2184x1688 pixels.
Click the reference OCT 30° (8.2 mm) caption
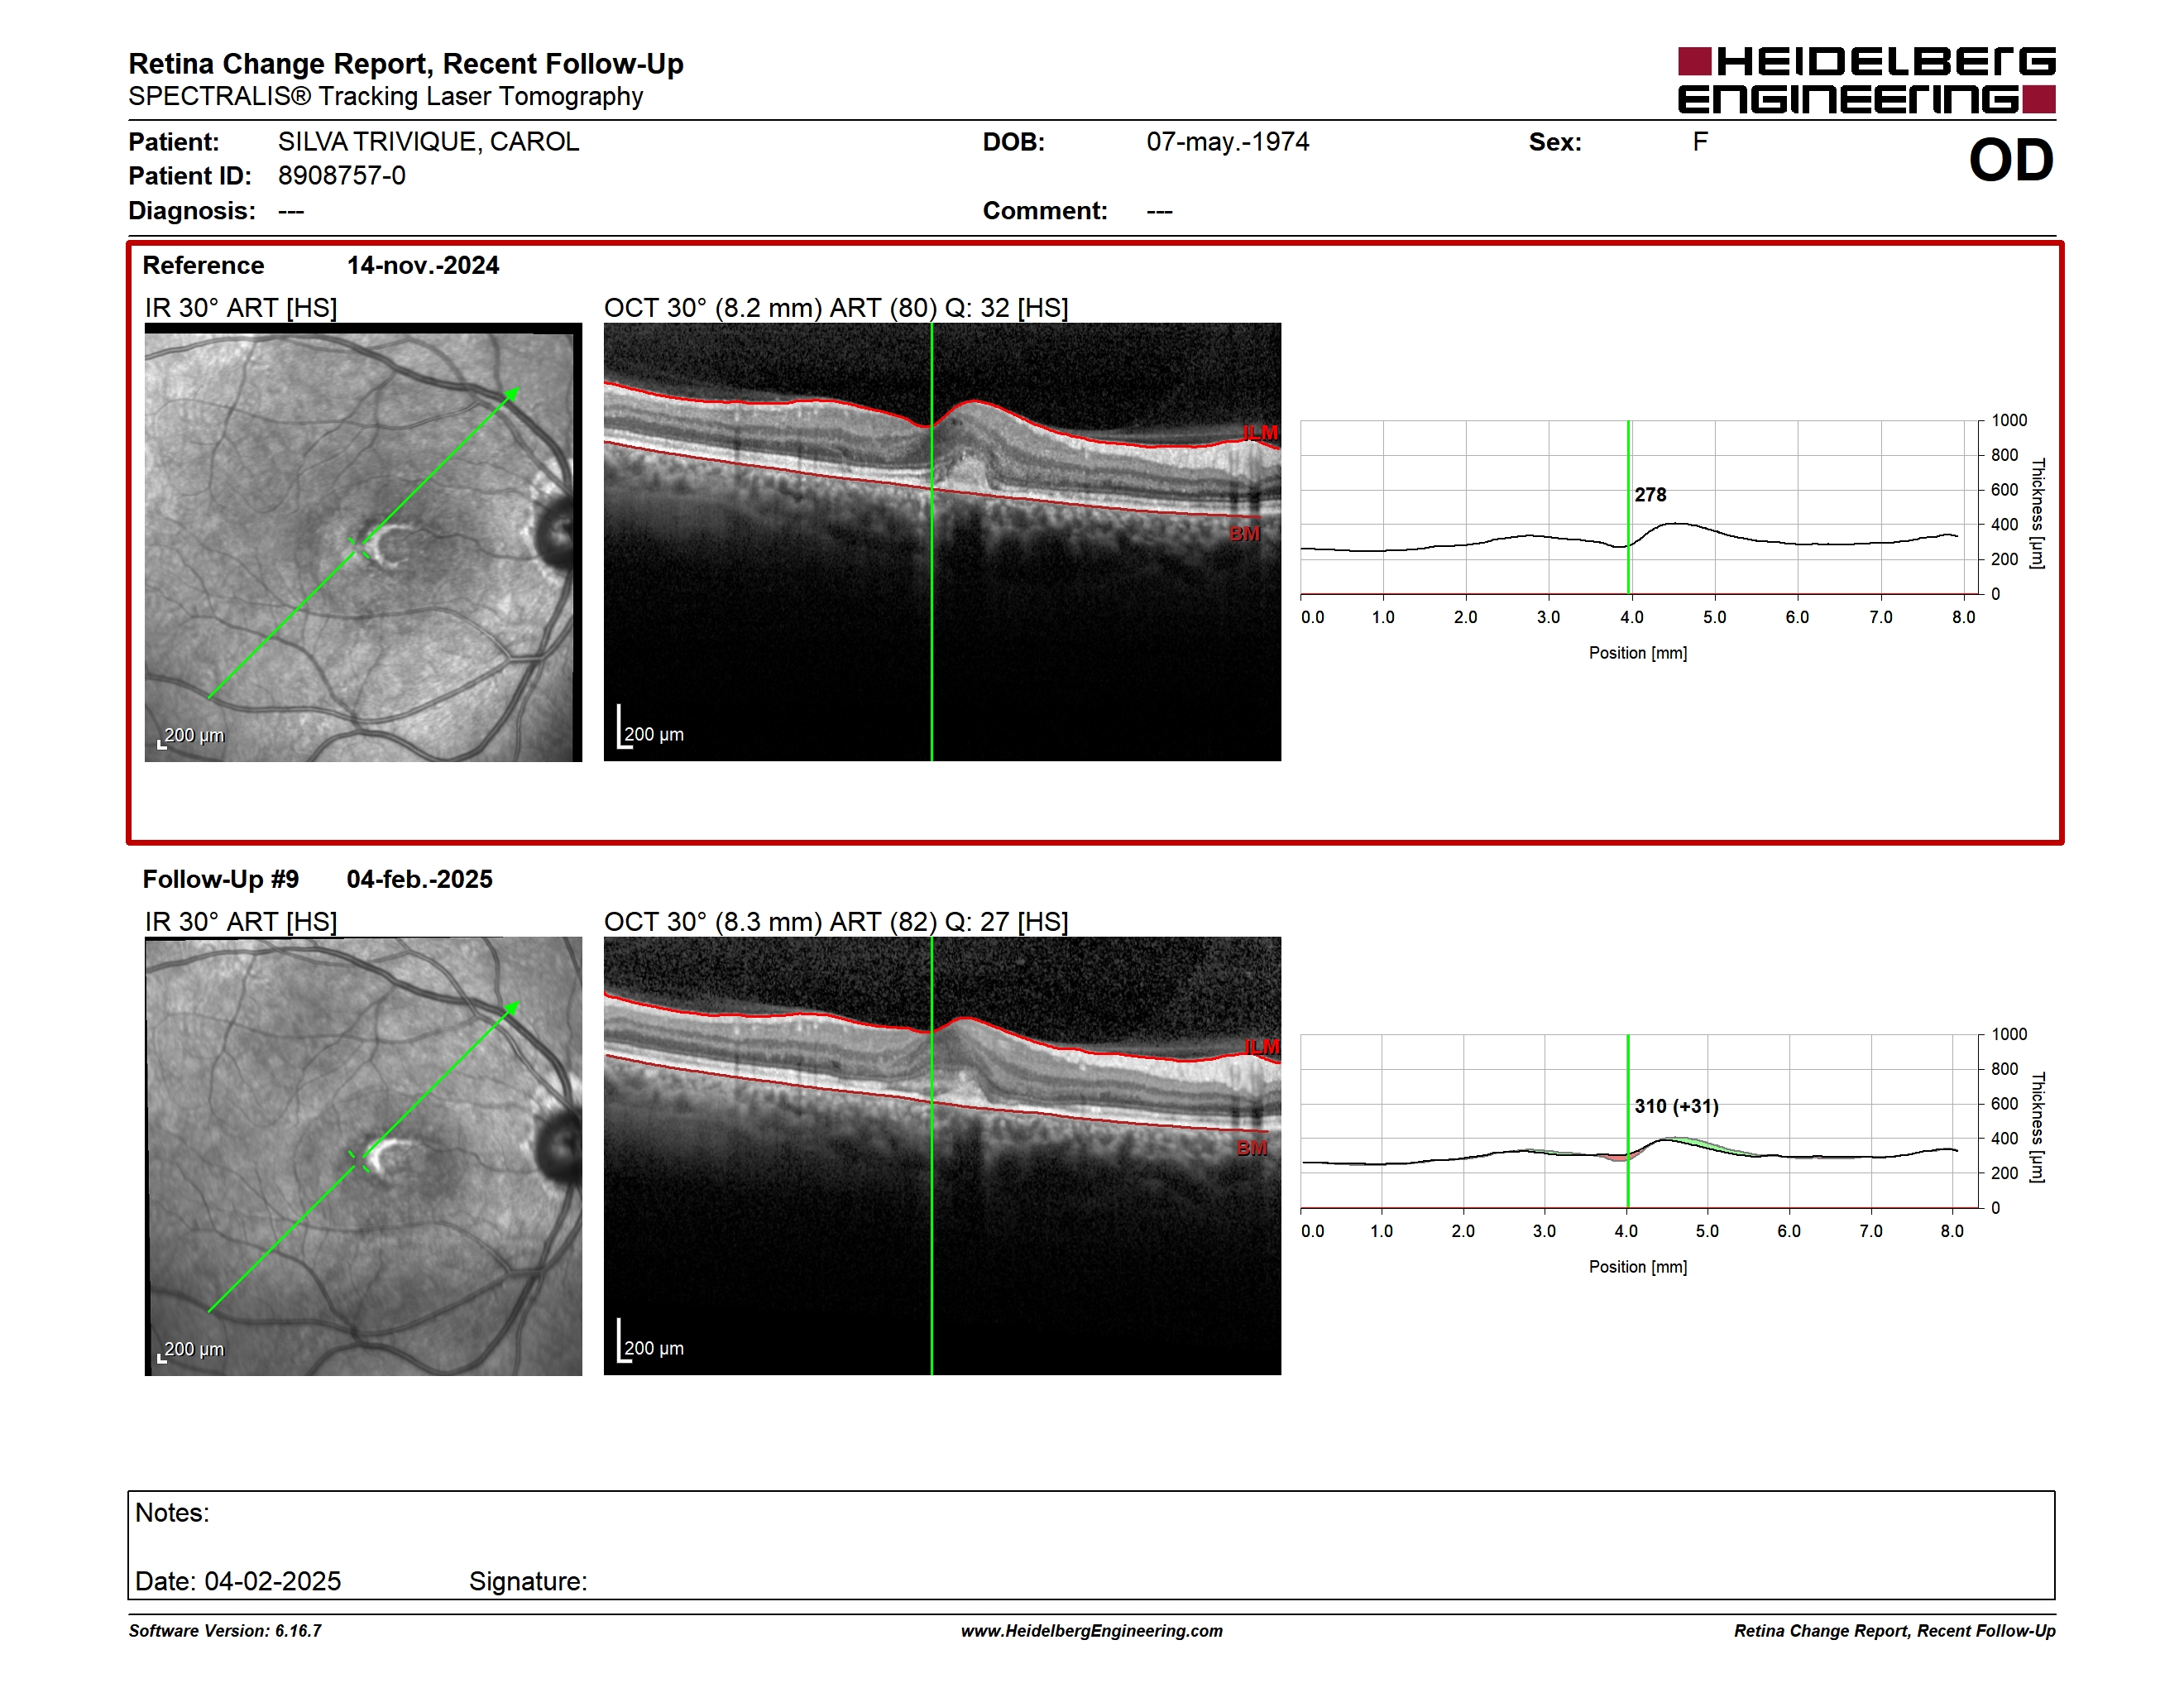(x=836, y=308)
